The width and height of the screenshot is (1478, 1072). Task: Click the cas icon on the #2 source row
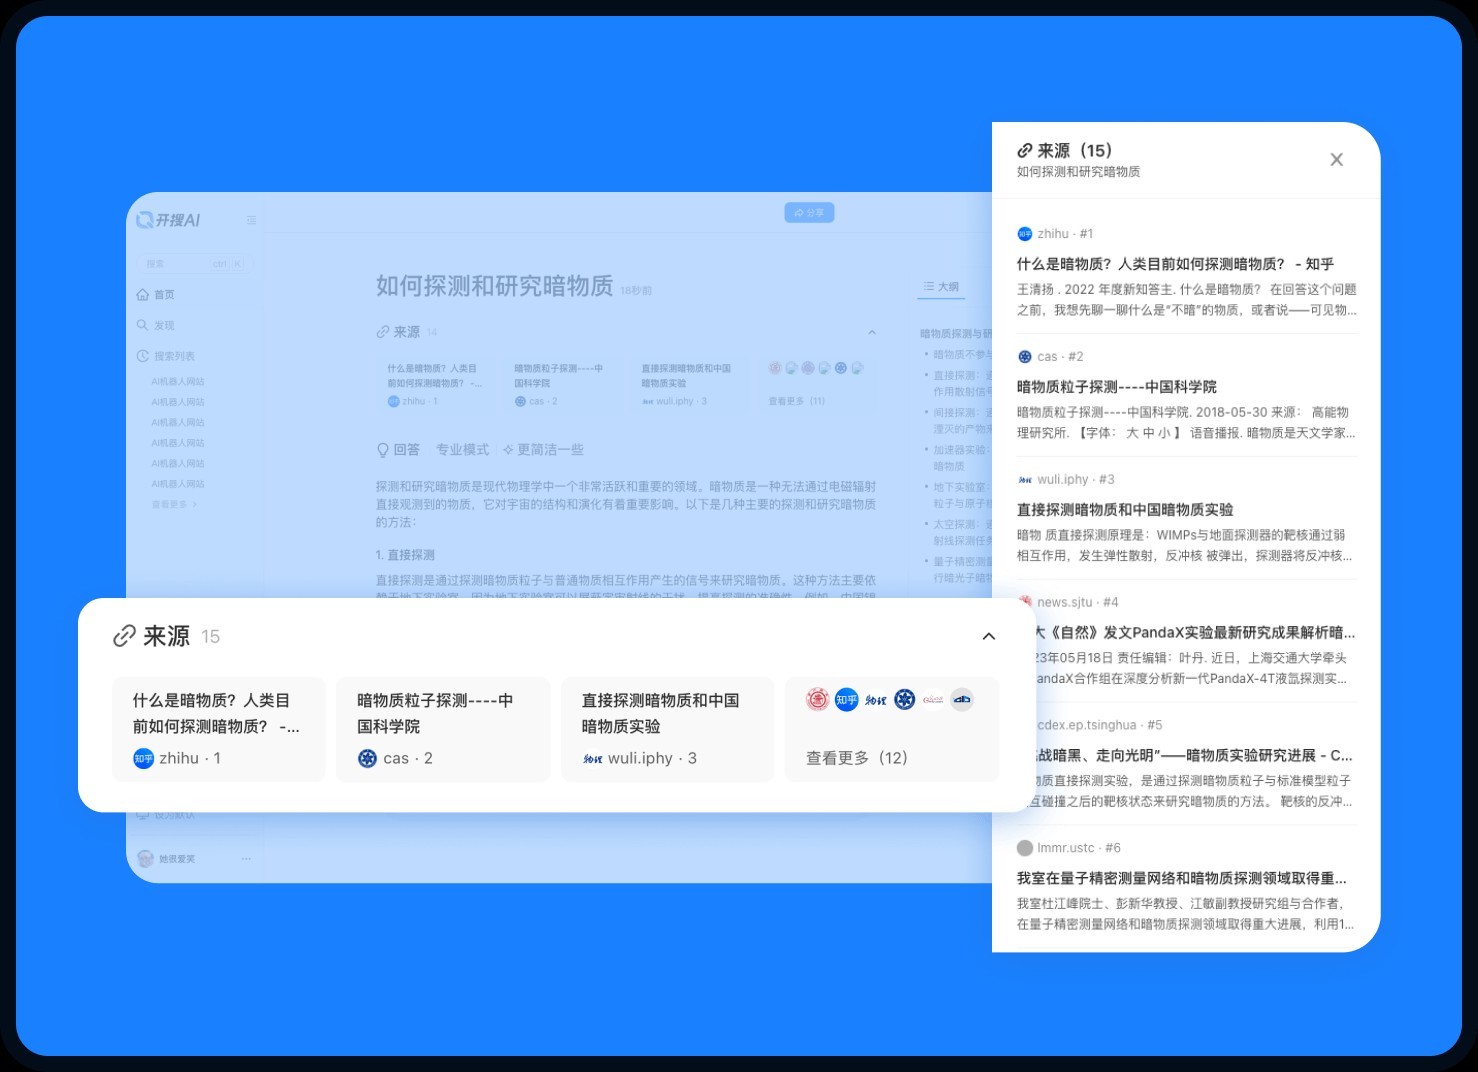(1024, 357)
